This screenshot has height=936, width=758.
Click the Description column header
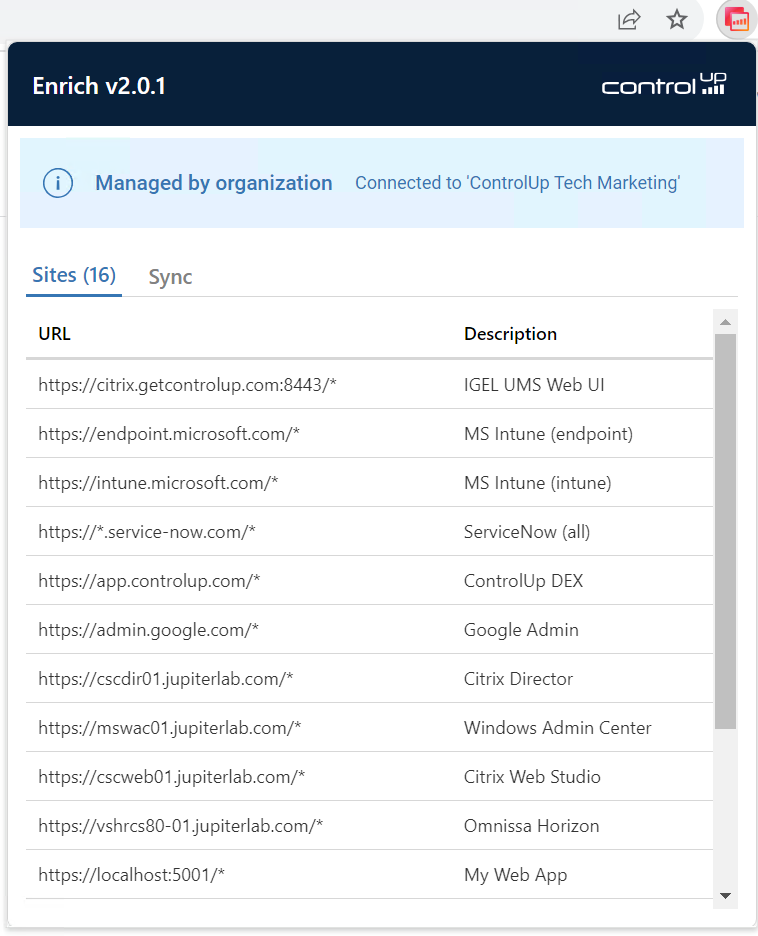click(x=510, y=334)
